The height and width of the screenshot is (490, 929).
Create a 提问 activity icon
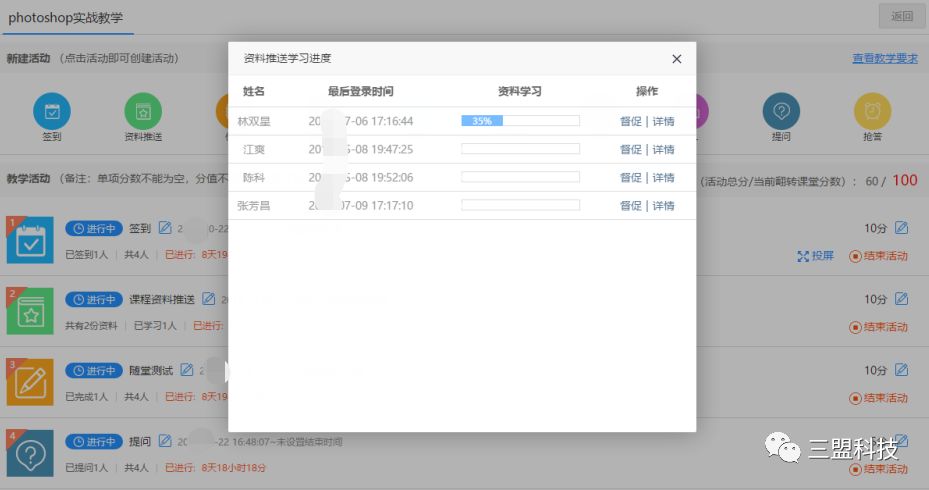(x=781, y=111)
